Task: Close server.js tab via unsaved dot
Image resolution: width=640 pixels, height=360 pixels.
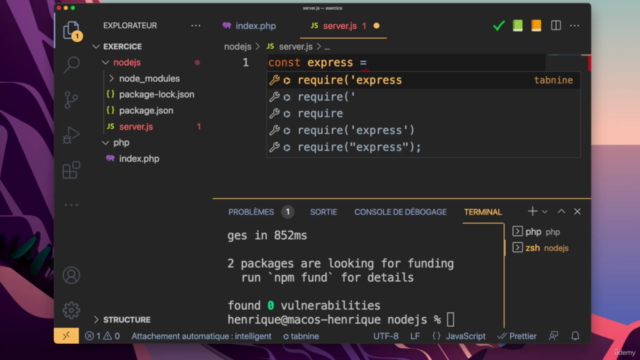Action: [376, 26]
